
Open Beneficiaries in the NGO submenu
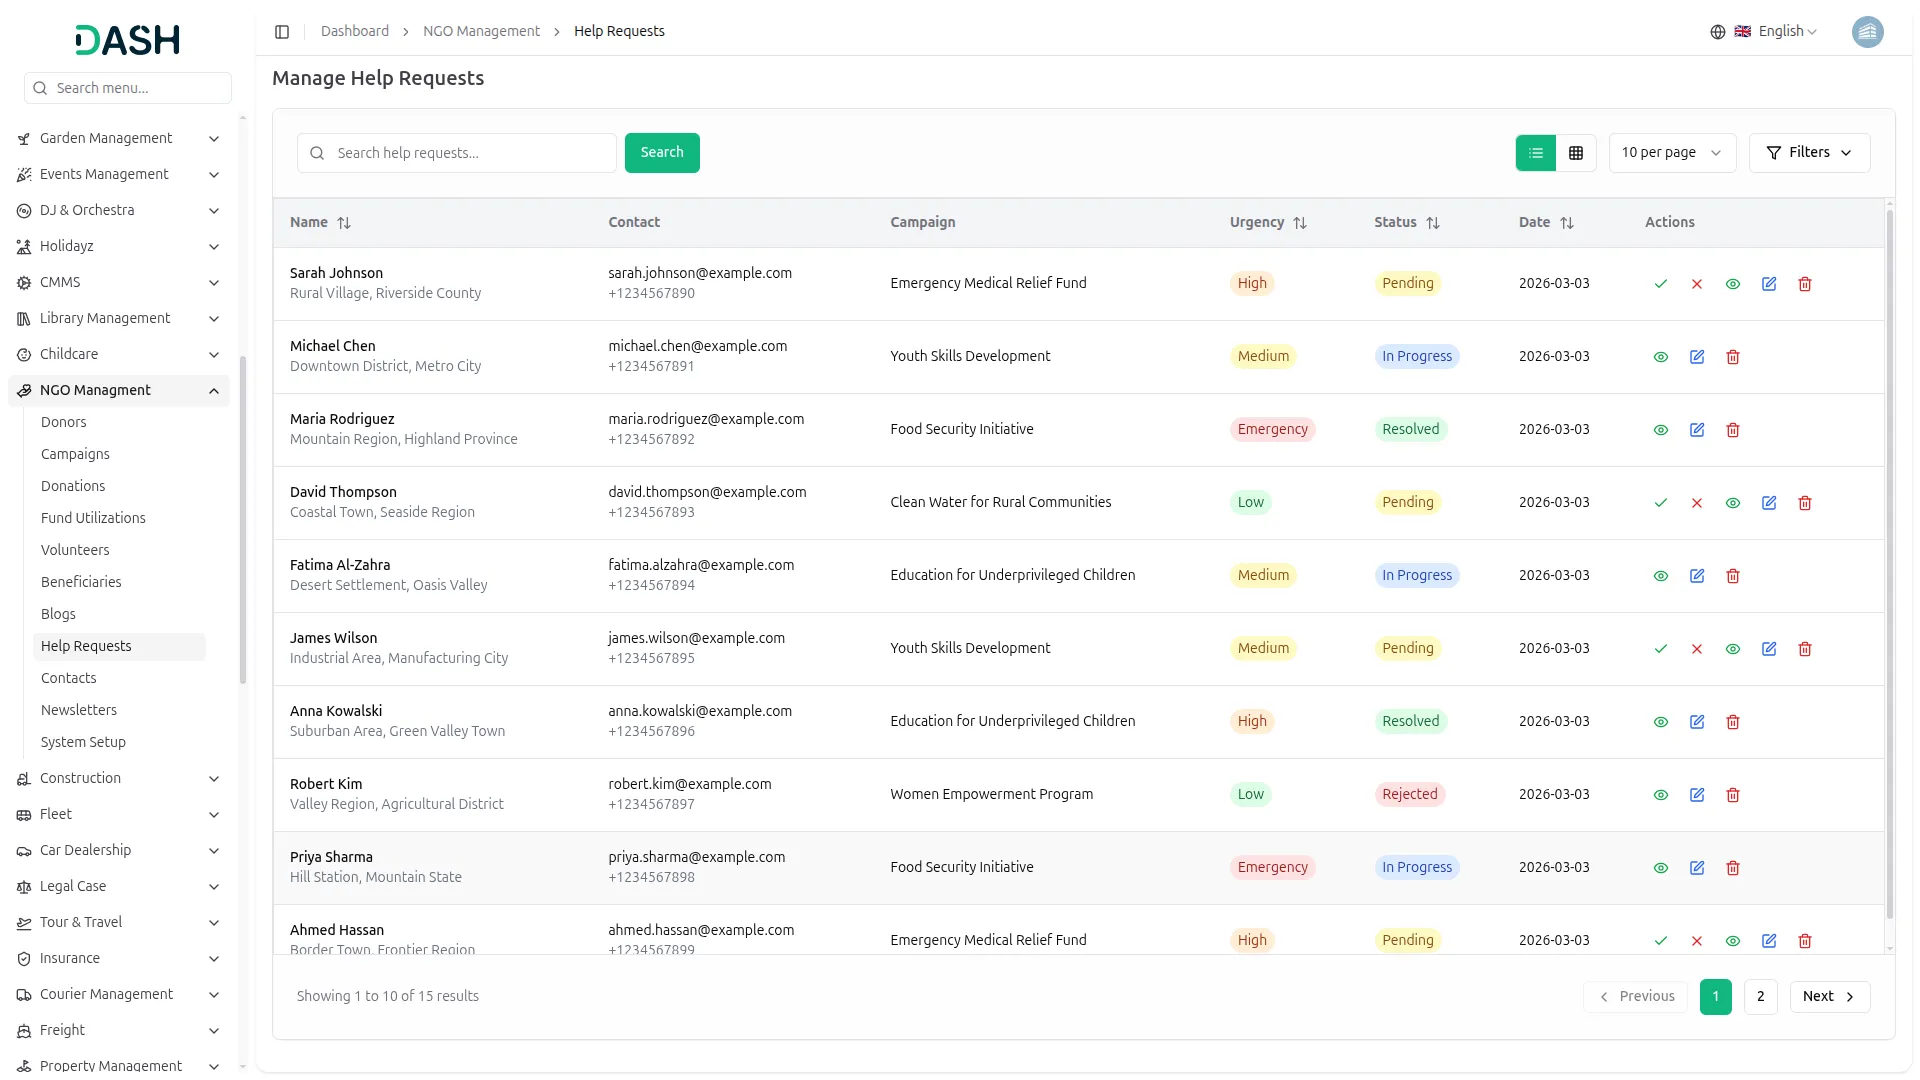click(81, 582)
